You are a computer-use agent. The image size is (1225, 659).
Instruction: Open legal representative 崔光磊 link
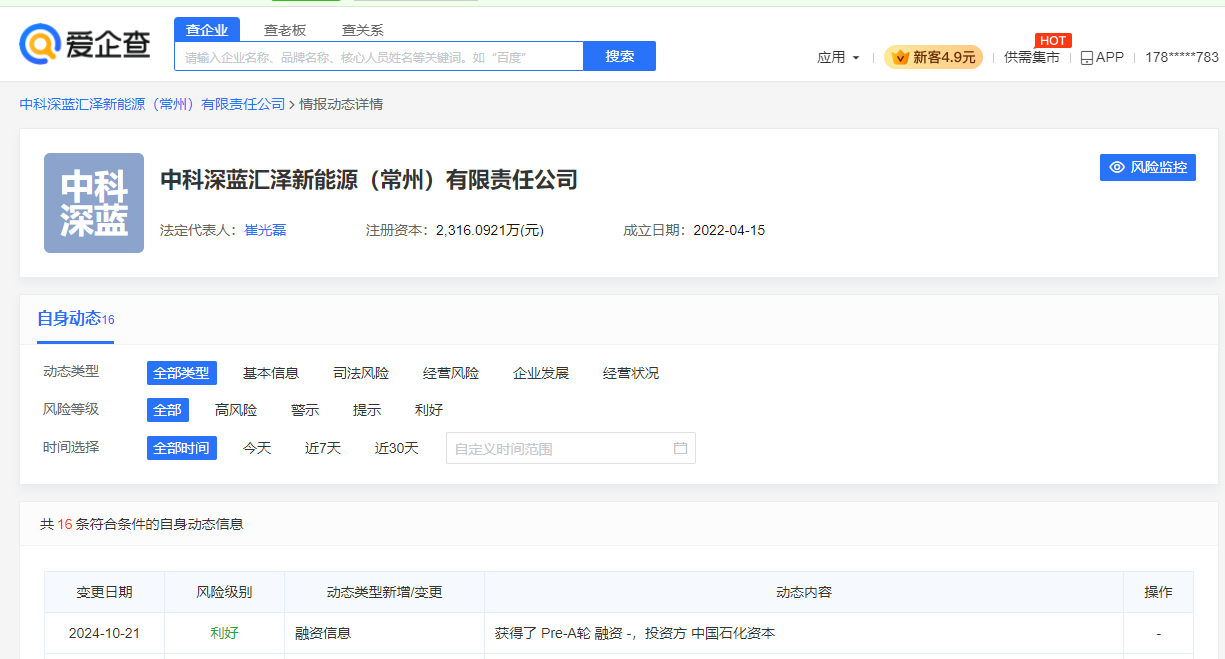[266, 230]
